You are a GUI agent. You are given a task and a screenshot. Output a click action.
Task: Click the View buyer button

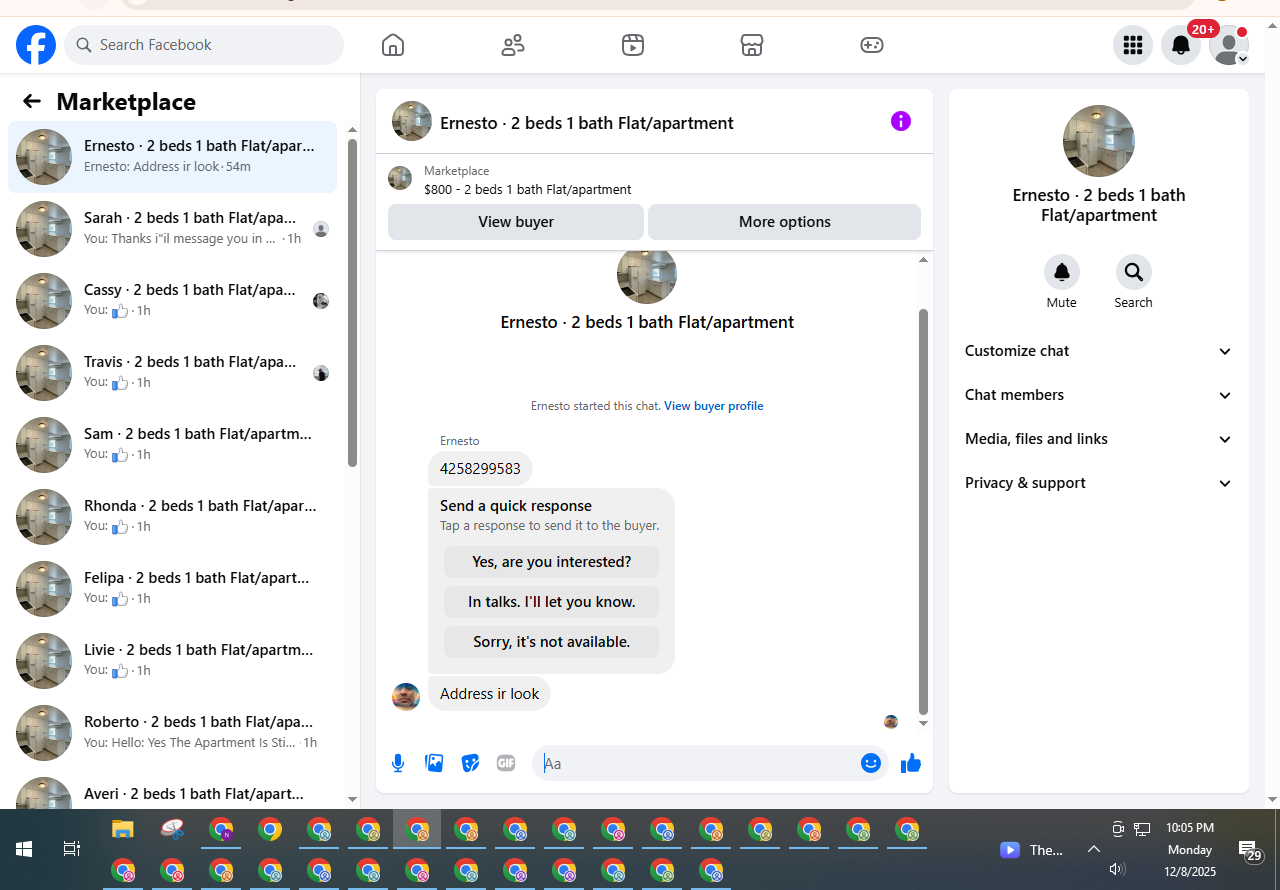516,222
